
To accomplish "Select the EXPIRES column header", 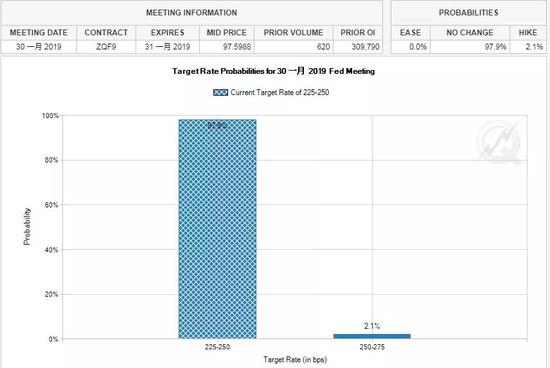I will [x=167, y=33].
